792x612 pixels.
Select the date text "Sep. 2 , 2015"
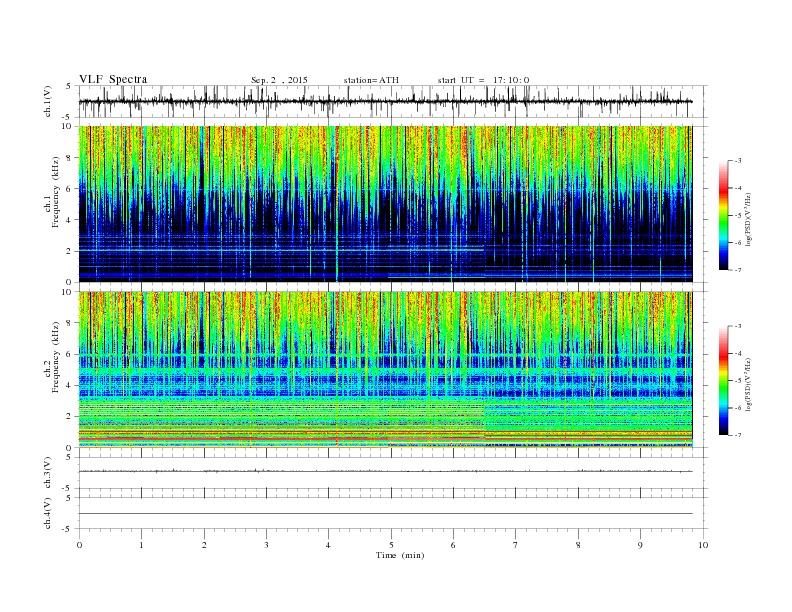pos(279,80)
